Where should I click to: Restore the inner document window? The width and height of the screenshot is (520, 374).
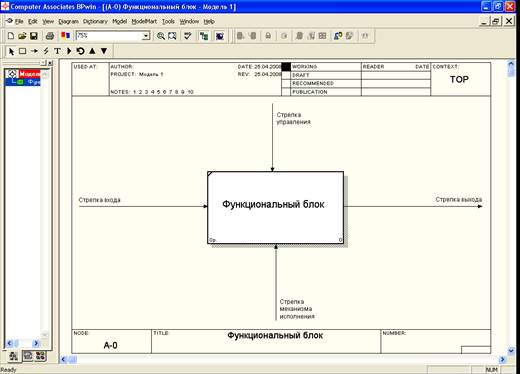tap(496, 21)
